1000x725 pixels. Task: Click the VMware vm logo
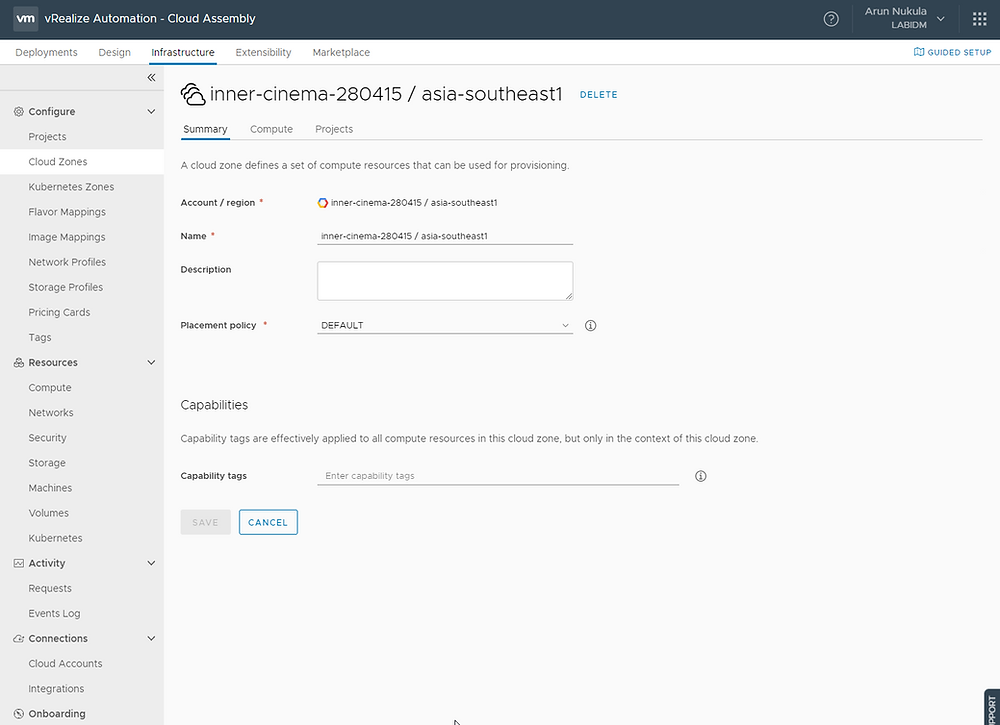[26, 18]
